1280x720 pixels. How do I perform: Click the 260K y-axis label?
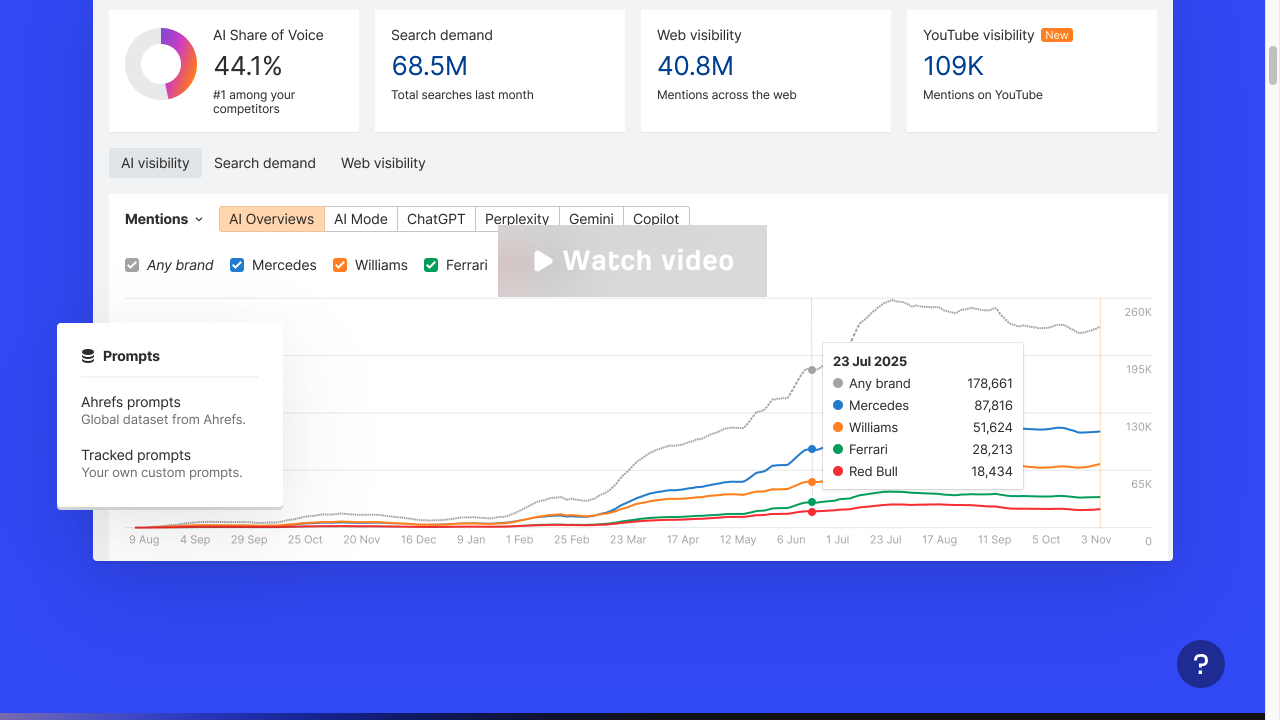[x=1138, y=312]
